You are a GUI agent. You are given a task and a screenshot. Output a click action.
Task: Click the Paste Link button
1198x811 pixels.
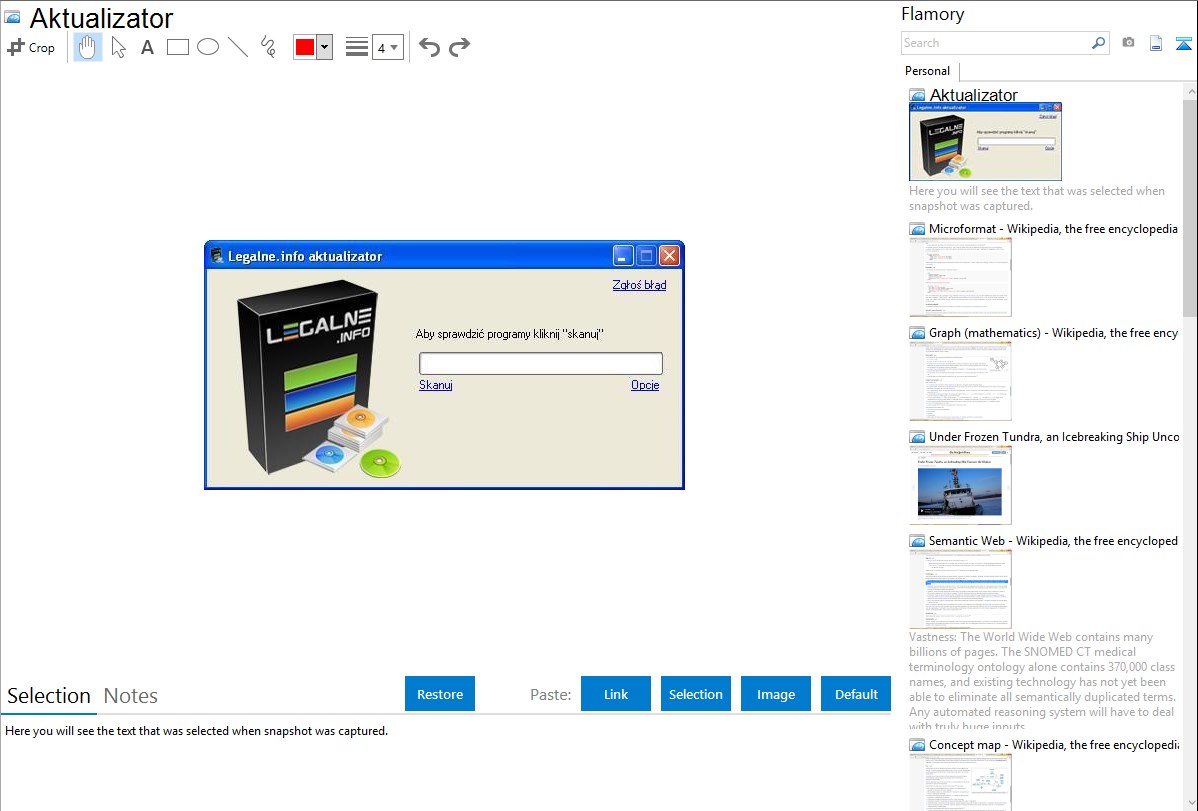tap(616, 694)
